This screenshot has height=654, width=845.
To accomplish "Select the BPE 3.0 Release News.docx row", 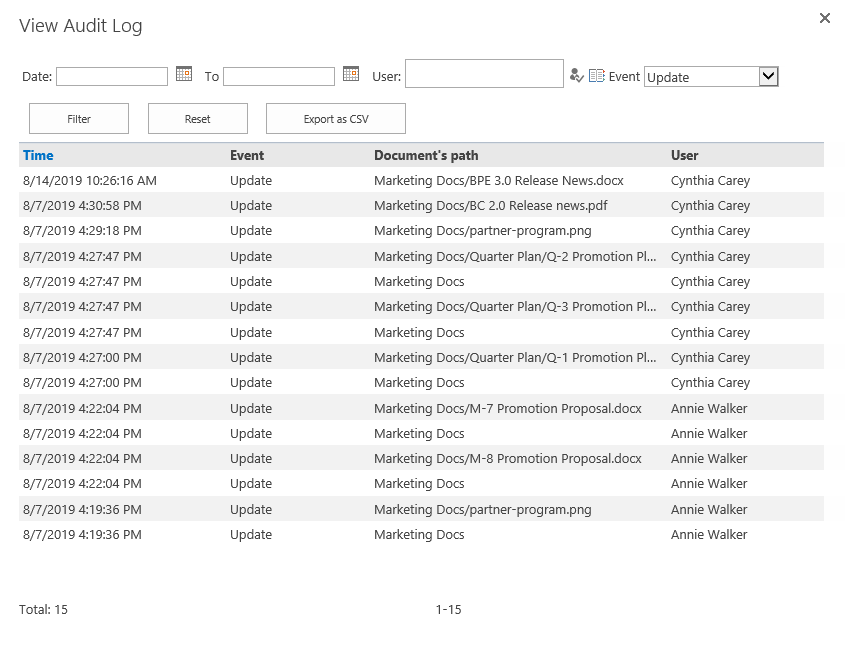I will 421,180.
